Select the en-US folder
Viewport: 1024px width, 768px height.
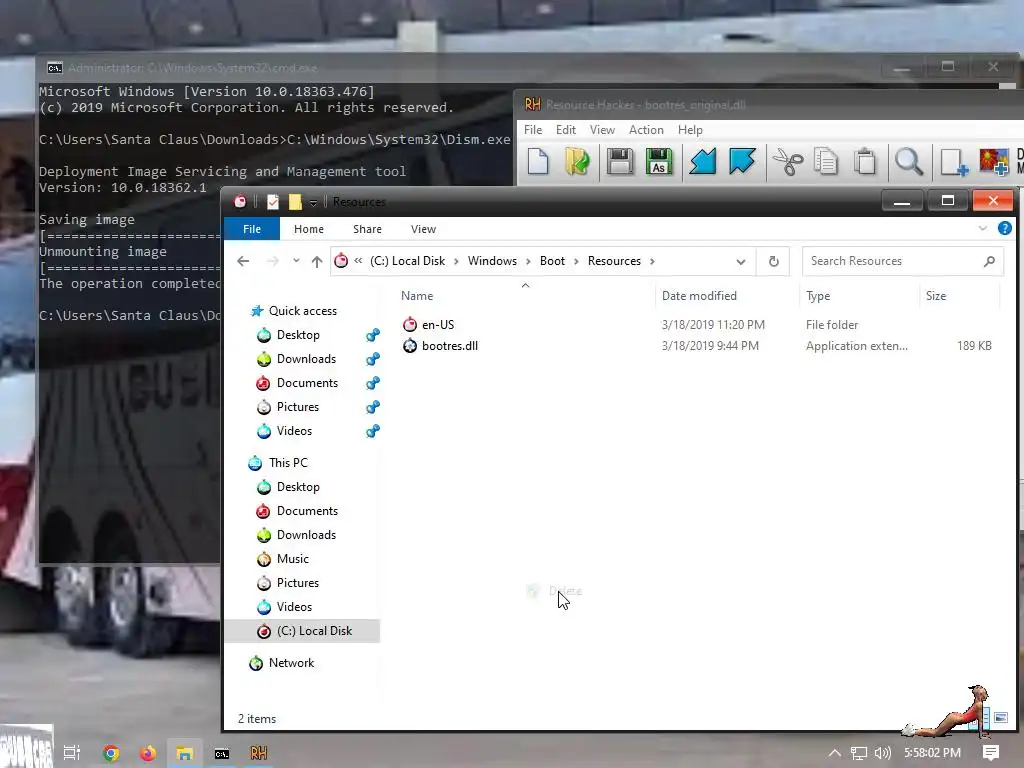(x=438, y=325)
